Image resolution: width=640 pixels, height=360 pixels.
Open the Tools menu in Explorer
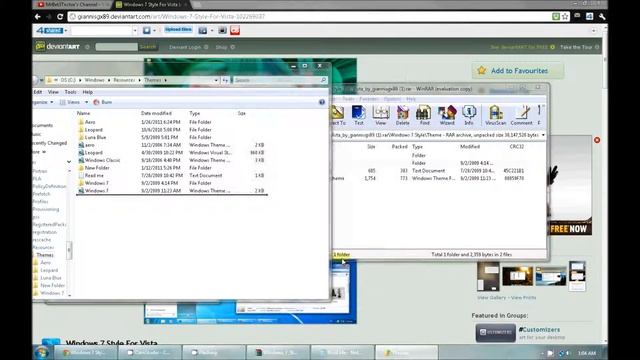(x=70, y=92)
